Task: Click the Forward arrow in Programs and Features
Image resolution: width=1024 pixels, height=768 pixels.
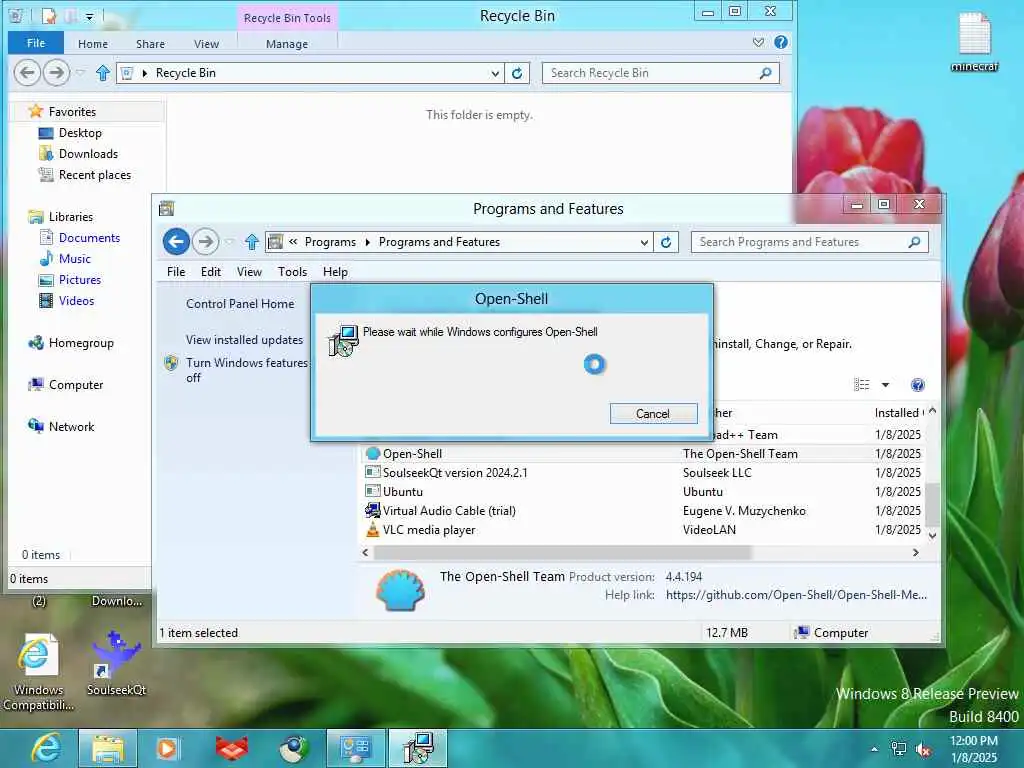Action: pos(206,242)
